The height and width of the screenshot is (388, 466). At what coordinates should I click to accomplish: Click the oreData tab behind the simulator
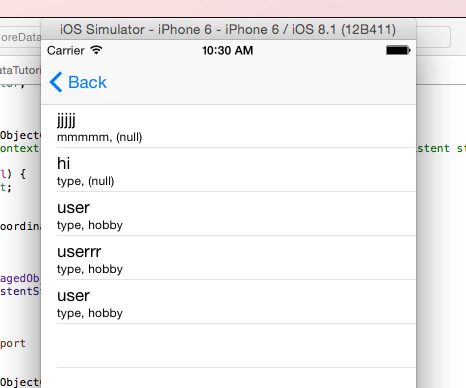click(21, 37)
